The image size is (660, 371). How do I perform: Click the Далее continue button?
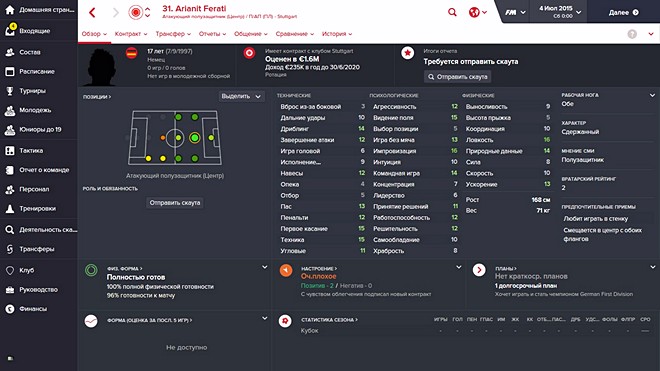623,12
